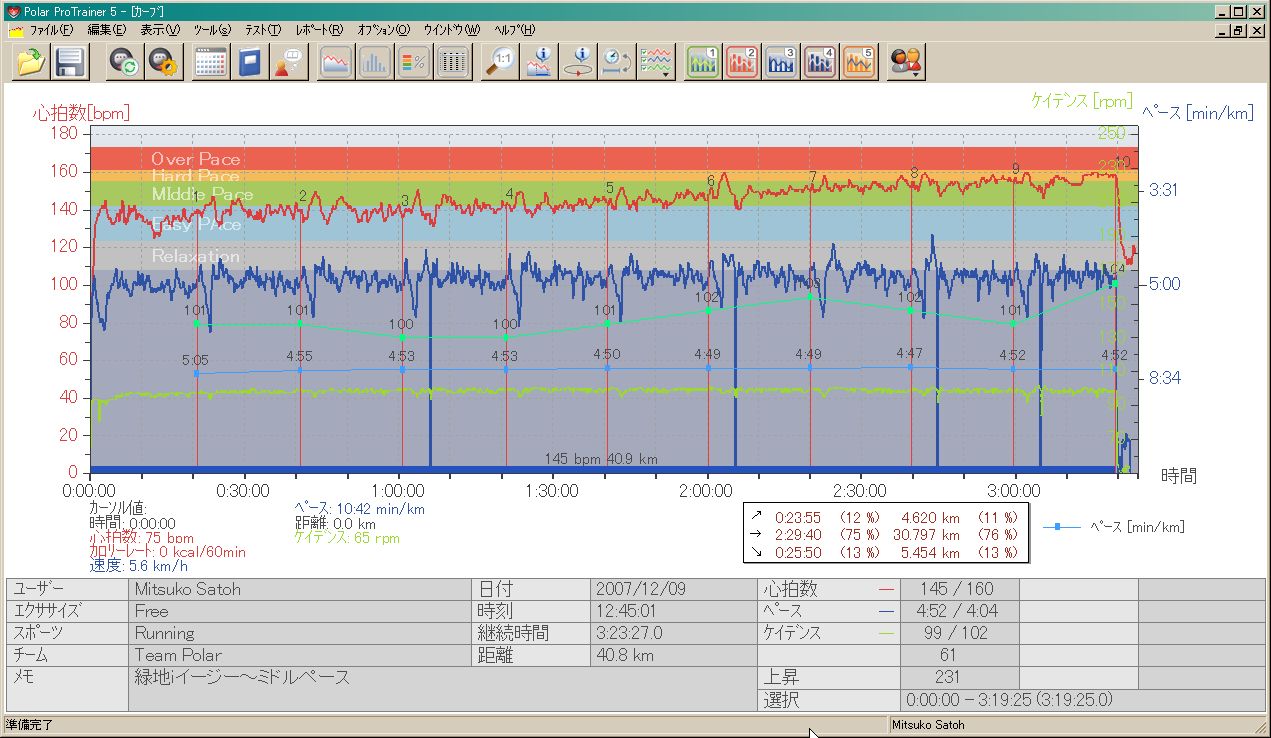Click the sport field showing Running
Viewport: 1271px width, 738px height.
(299, 633)
